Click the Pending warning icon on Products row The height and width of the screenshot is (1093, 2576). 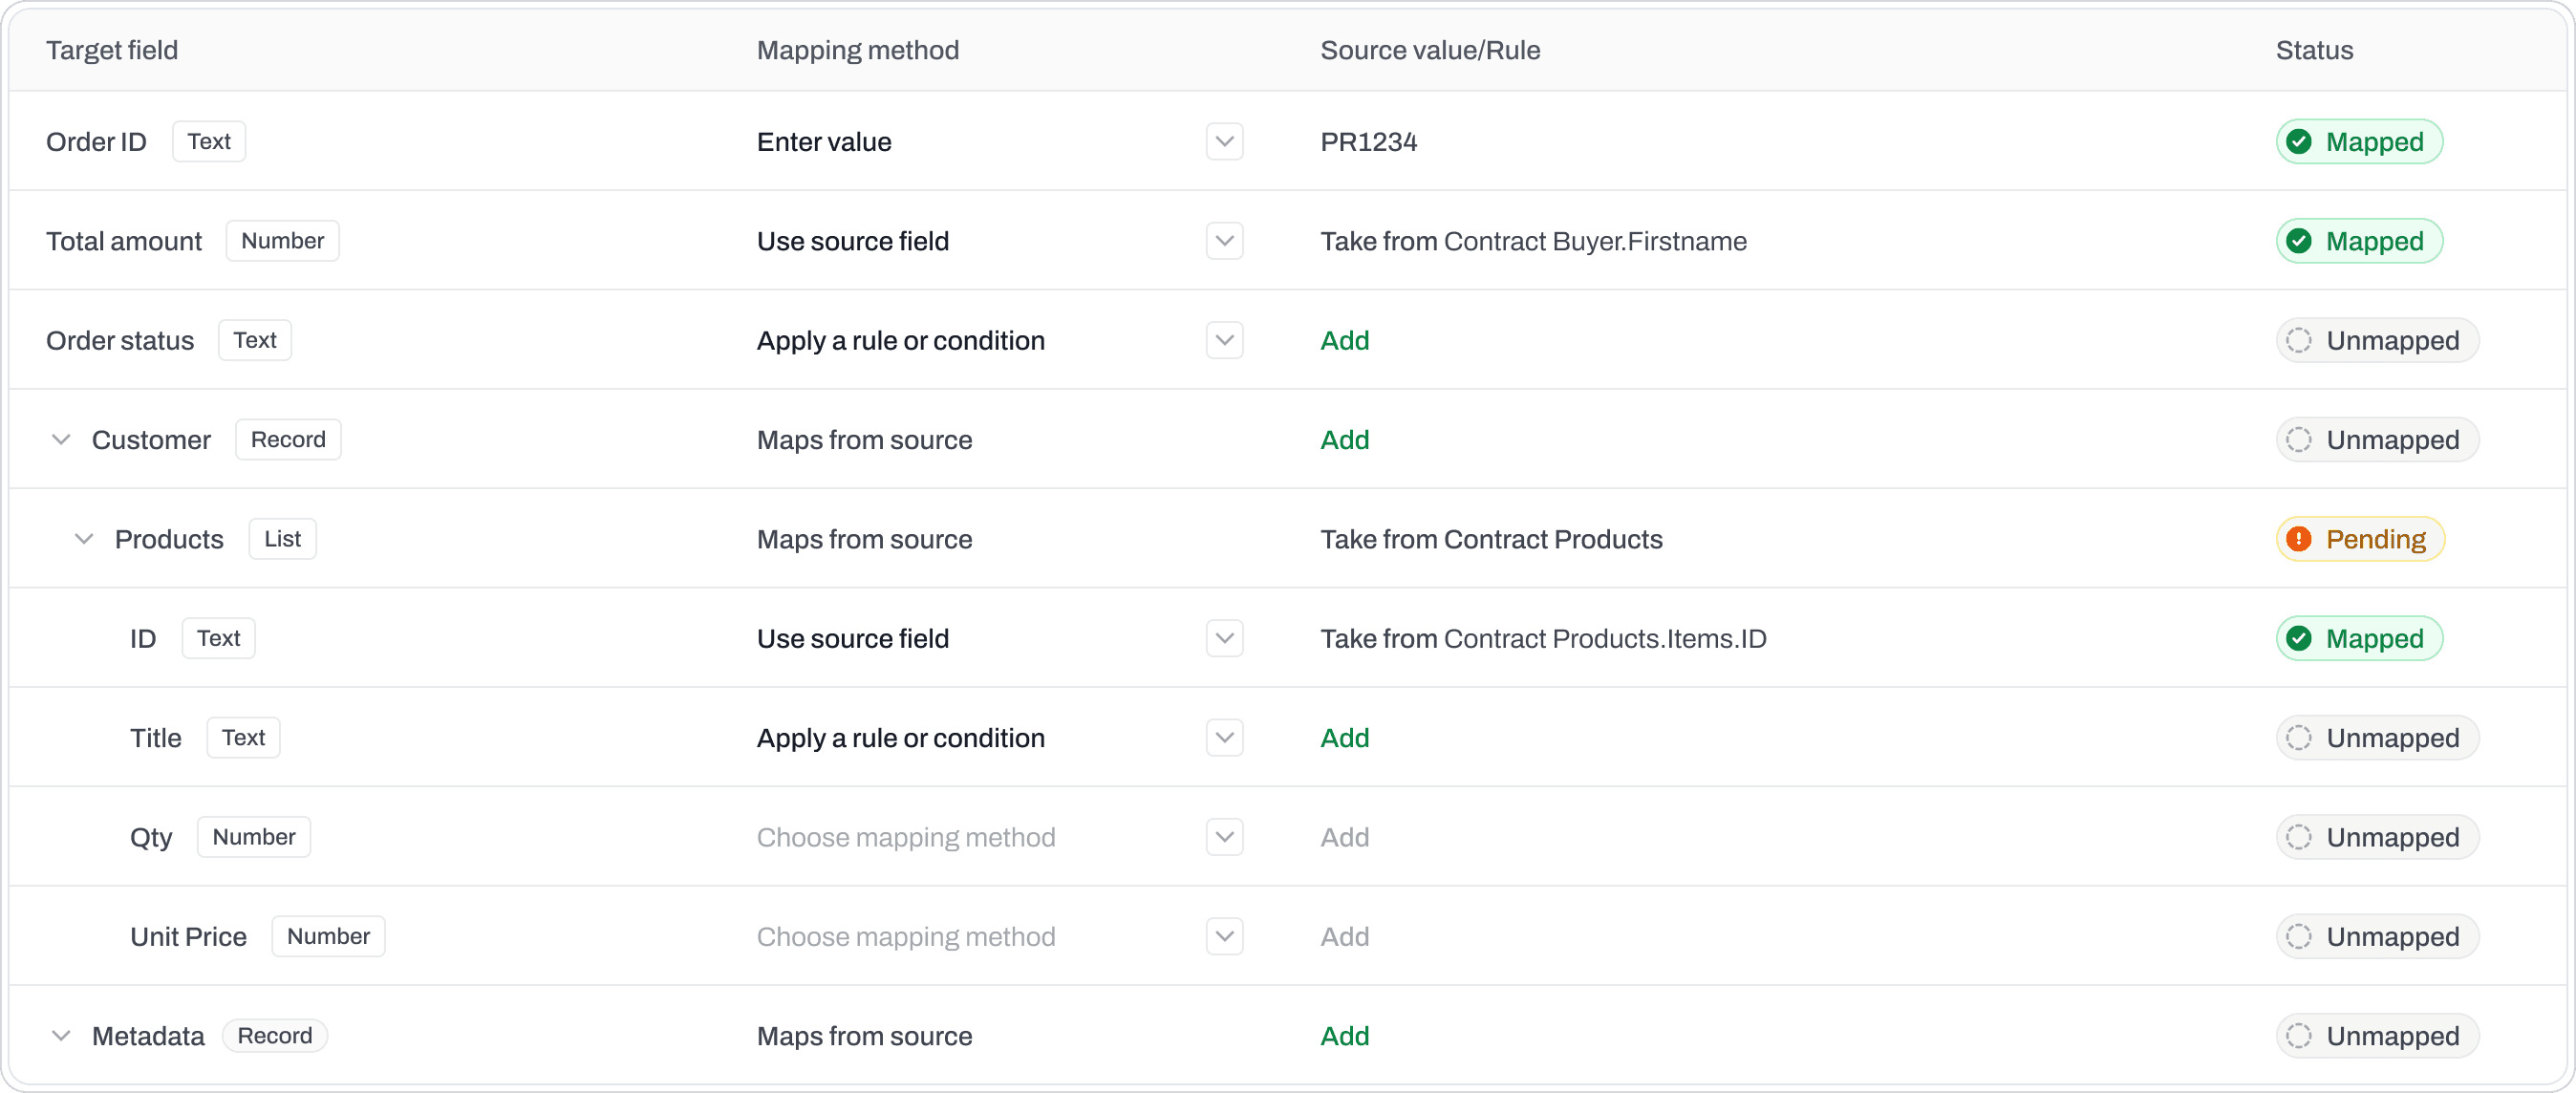pyautogui.click(x=2299, y=539)
